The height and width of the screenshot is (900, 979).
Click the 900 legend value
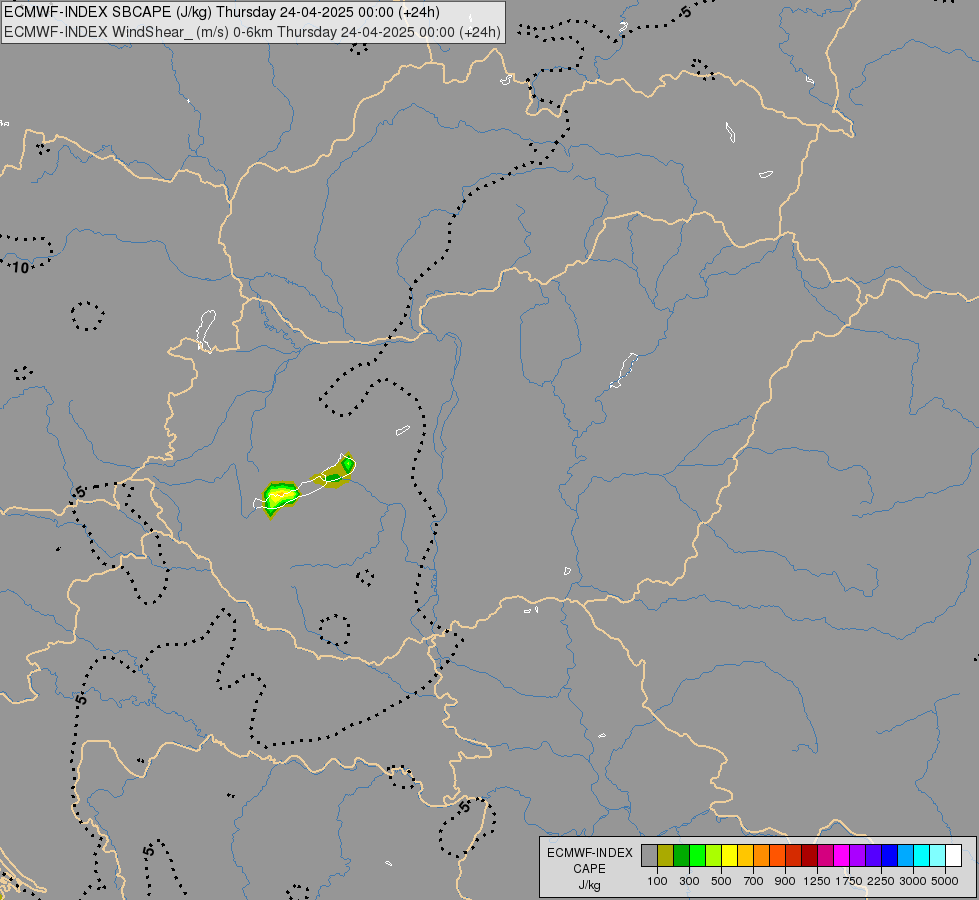pyautogui.click(x=785, y=881)
